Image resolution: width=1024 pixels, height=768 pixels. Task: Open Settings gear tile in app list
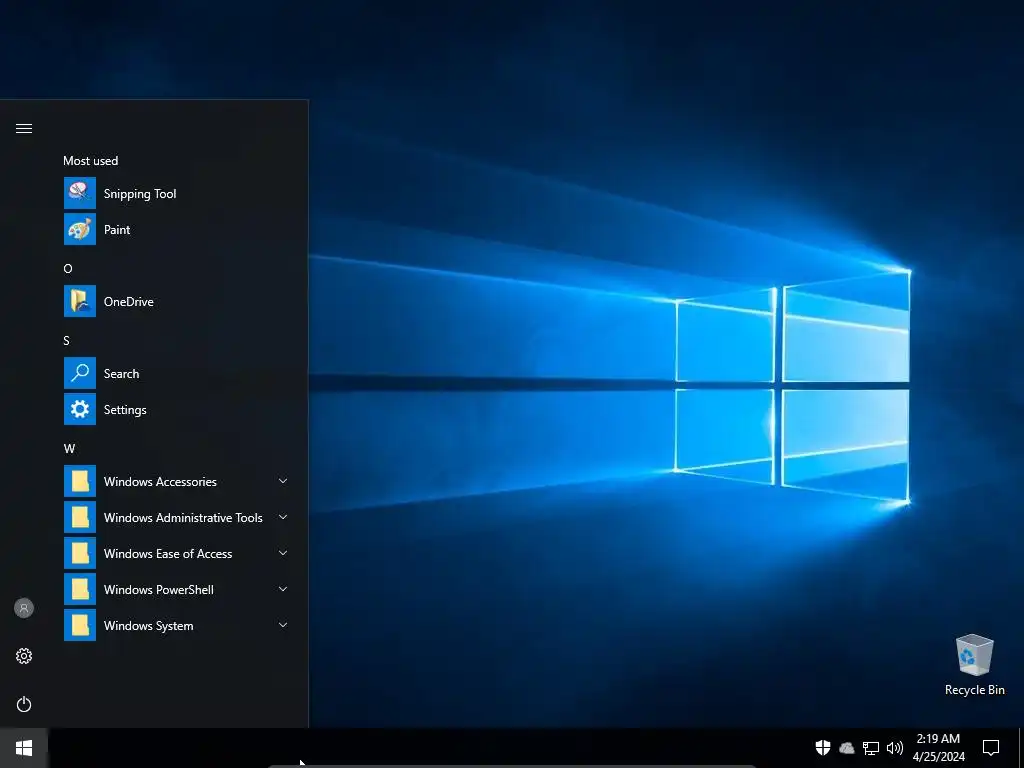coord(80,409)
